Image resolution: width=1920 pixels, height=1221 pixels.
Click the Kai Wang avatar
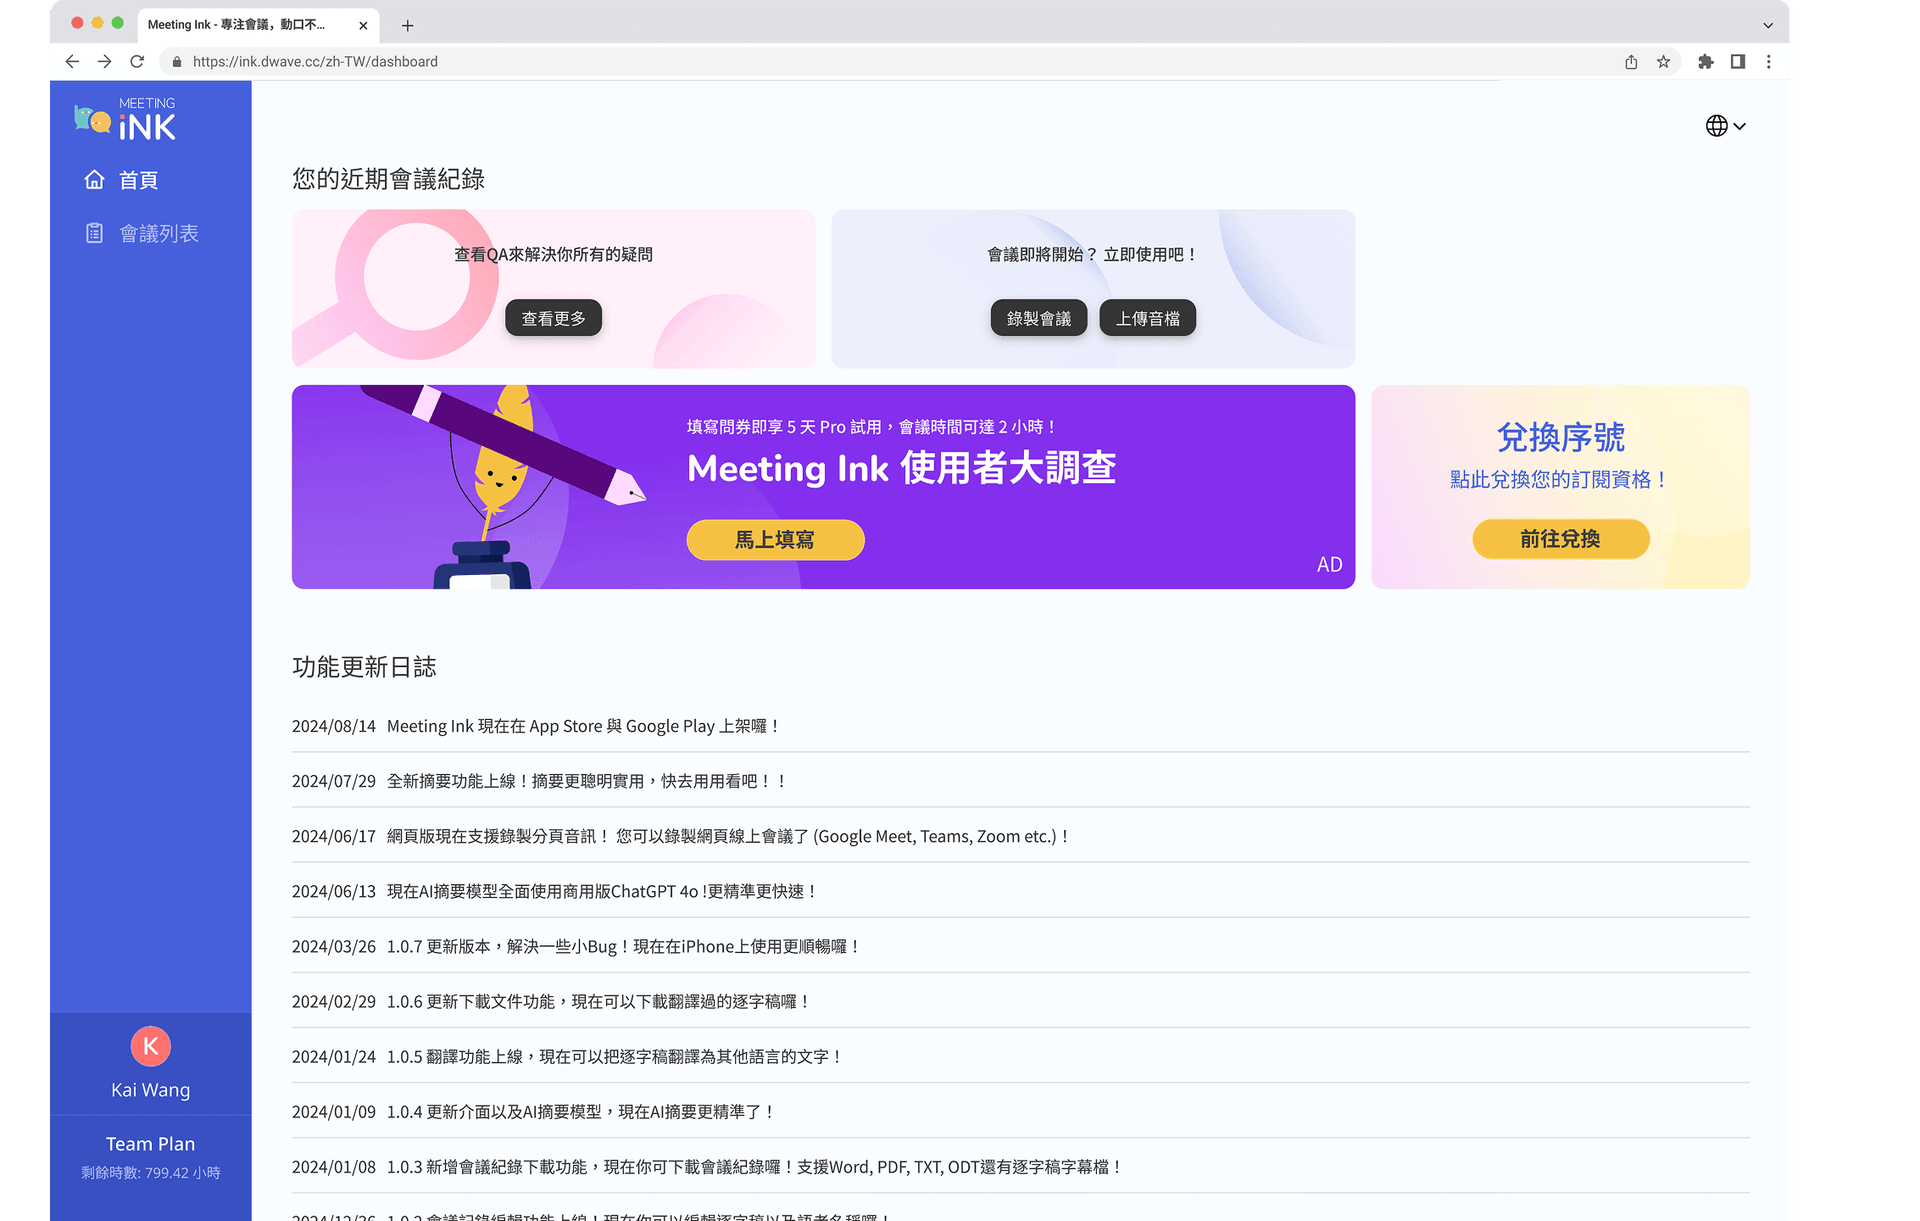coord(150,1046)
